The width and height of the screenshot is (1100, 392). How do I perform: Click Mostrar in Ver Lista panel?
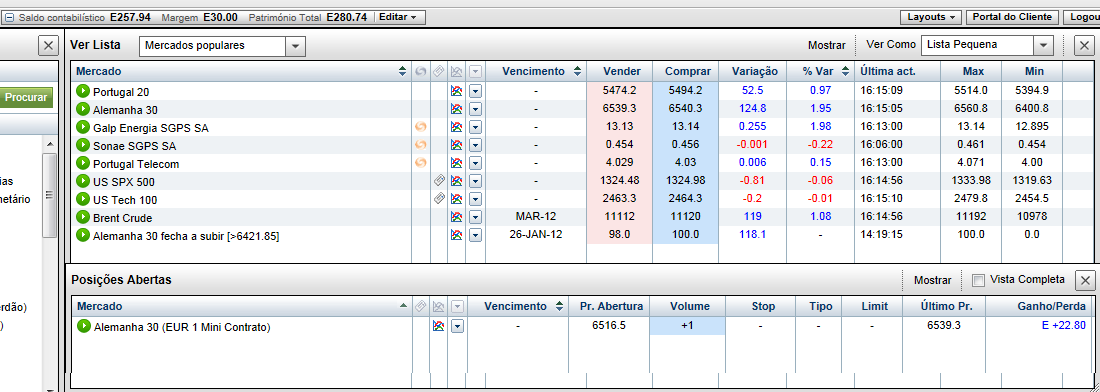click(826, 45)
